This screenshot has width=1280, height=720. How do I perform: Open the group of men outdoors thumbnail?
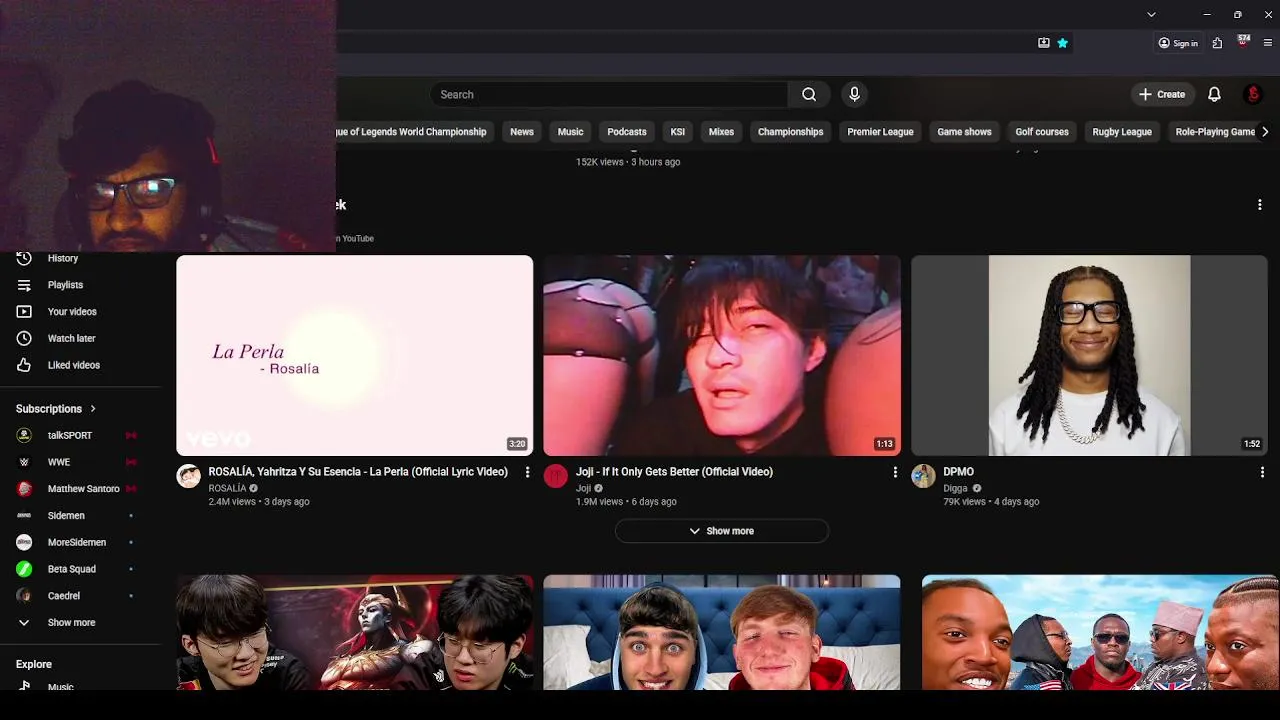click(x=1100, y=632)
